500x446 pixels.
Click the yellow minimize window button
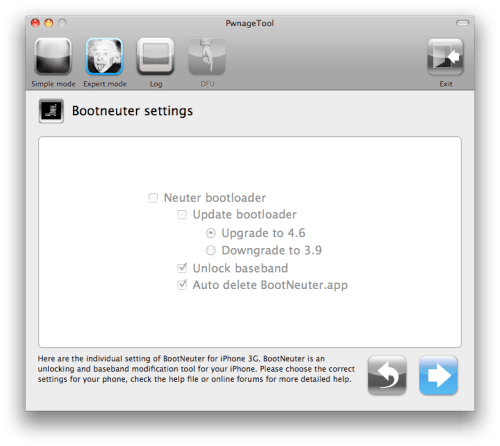[49, 23]
